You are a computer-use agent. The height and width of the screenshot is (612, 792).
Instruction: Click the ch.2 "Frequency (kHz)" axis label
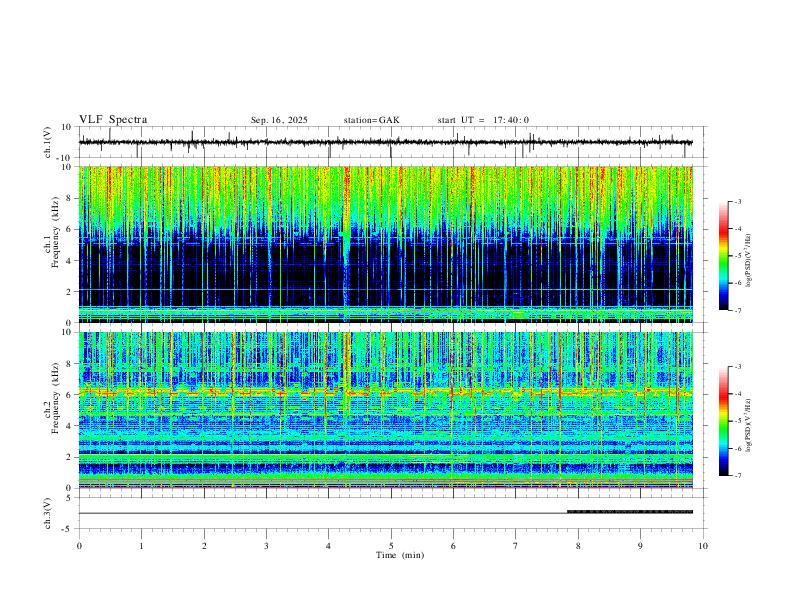point(56,399)
